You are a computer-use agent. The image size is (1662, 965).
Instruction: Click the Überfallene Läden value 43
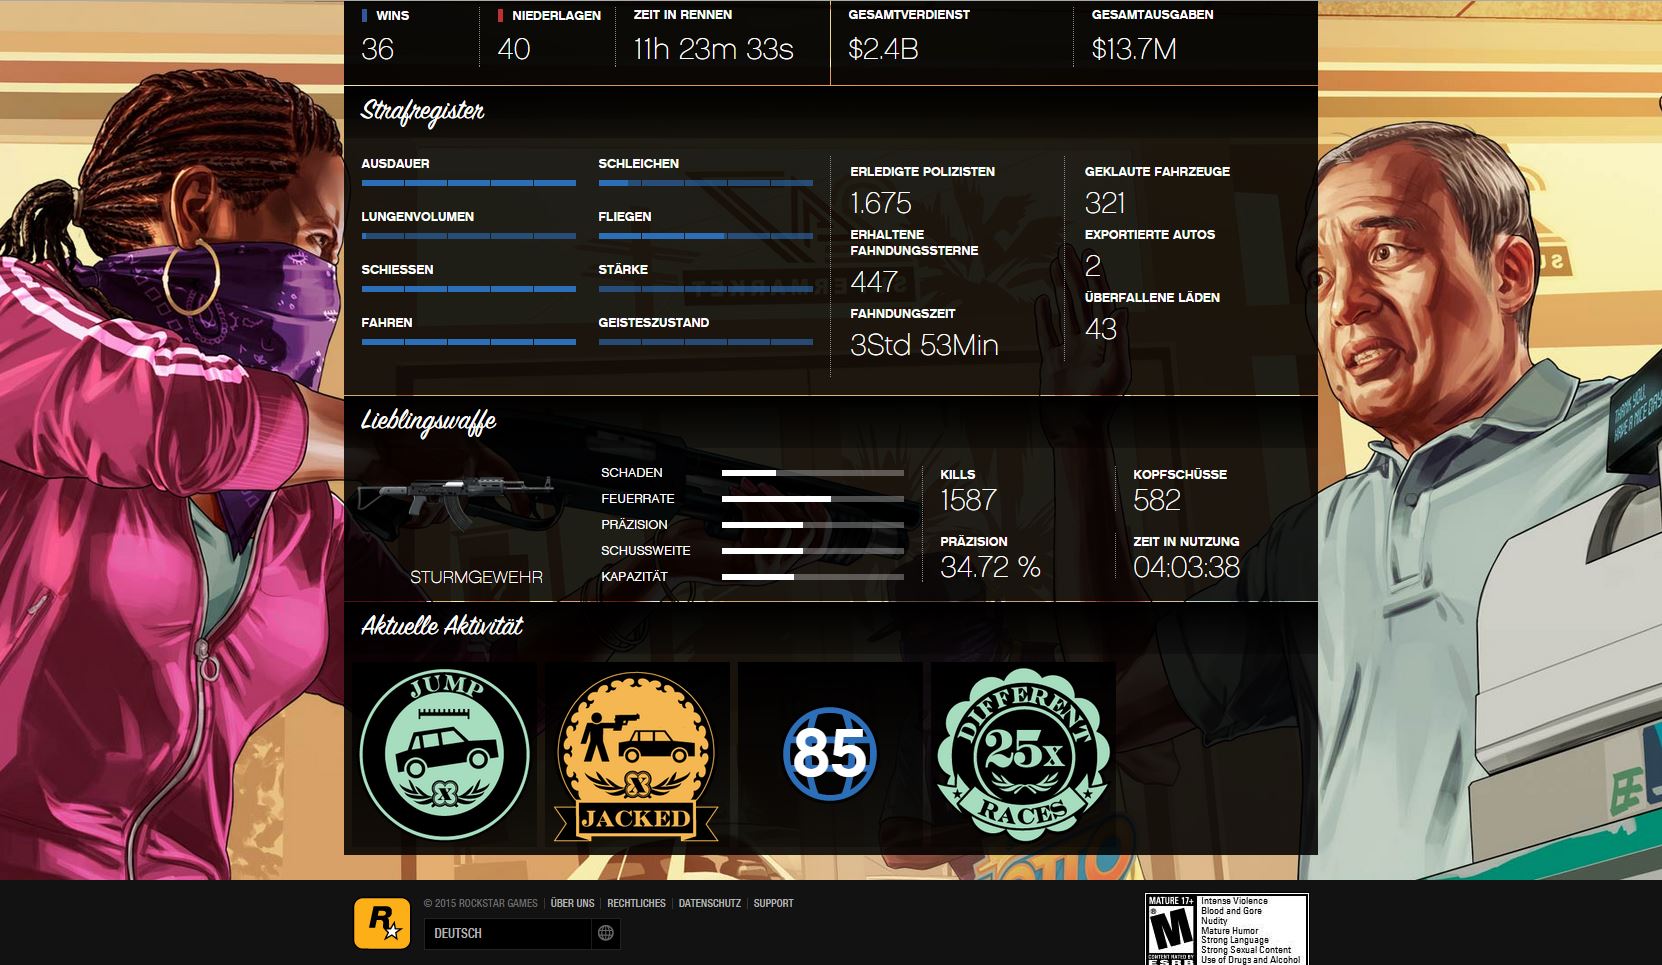(x=1101, y=329)
